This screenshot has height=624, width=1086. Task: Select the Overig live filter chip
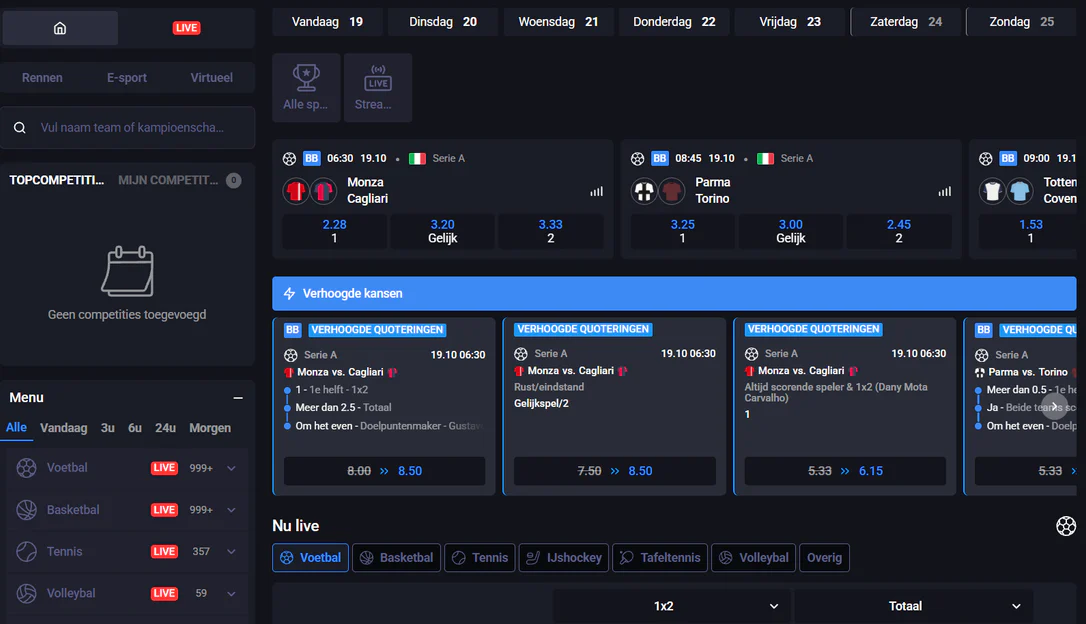824,558
